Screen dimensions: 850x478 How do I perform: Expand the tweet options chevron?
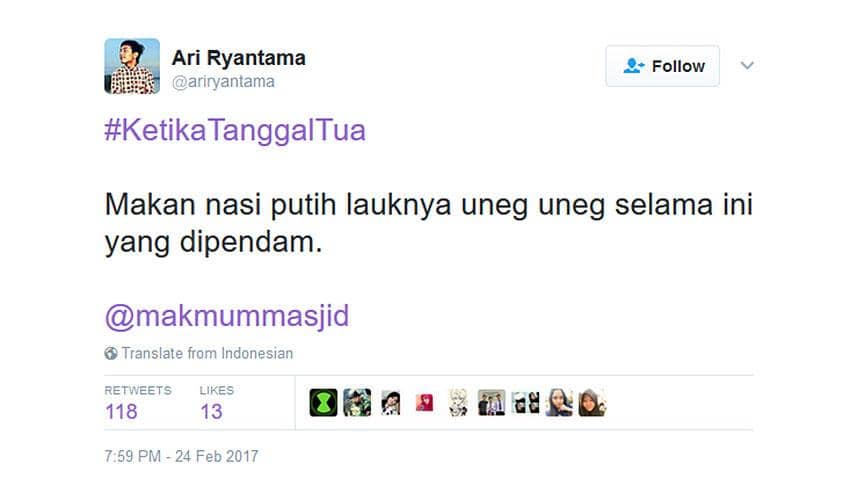pos(747,66)
